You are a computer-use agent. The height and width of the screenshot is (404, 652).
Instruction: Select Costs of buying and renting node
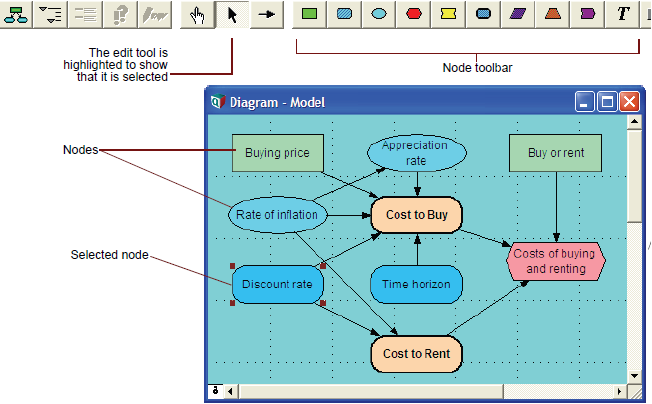click(x=556, y=261)
